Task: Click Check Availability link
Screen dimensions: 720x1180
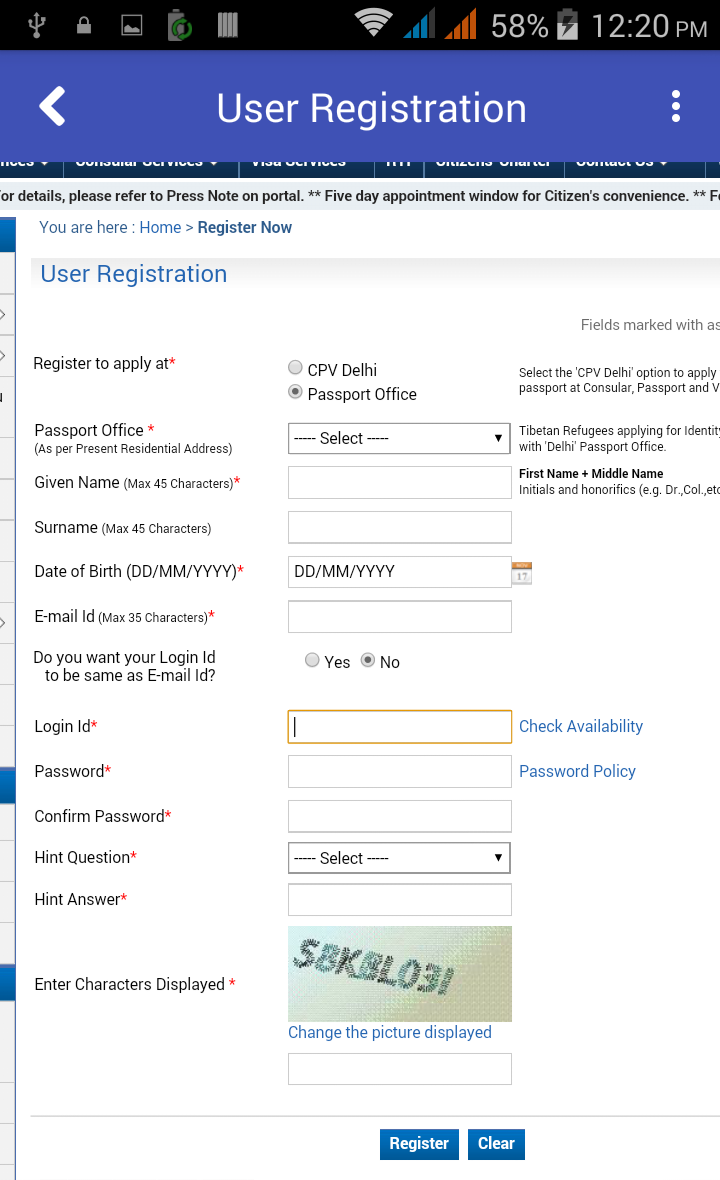Action: click(x=581, y=727)
